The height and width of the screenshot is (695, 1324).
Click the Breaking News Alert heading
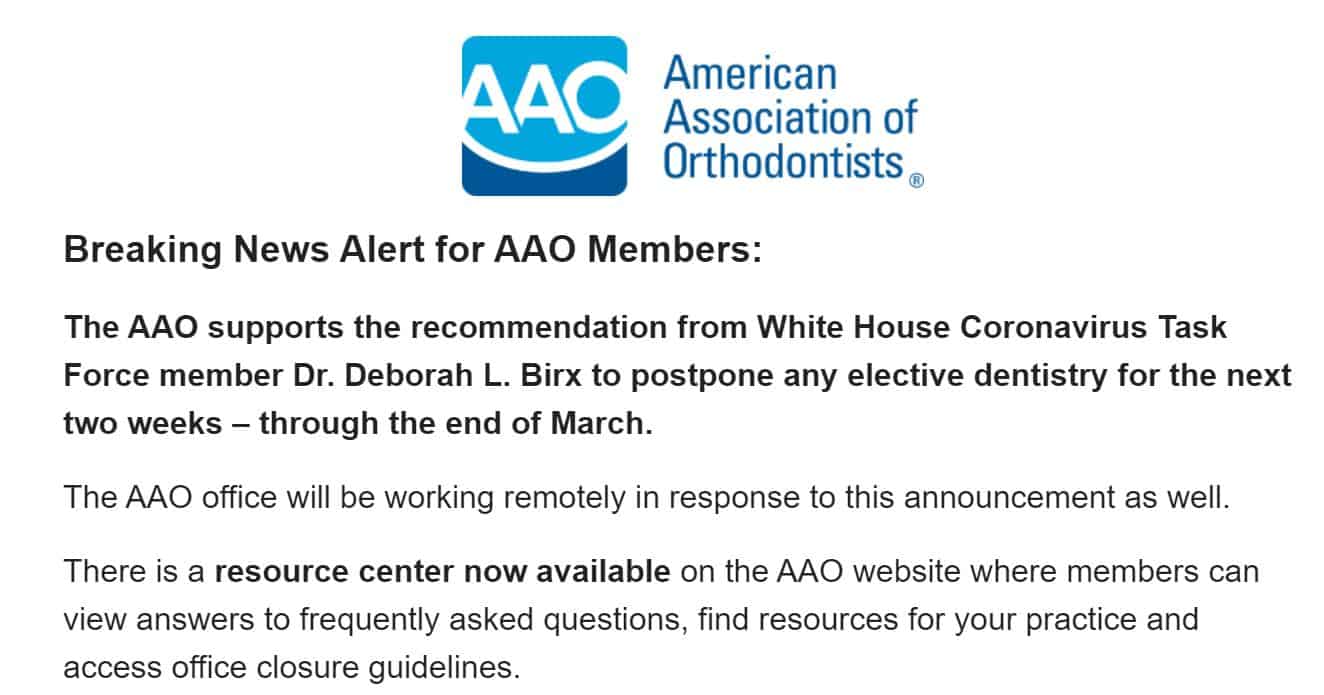click(x=412, y=250)
